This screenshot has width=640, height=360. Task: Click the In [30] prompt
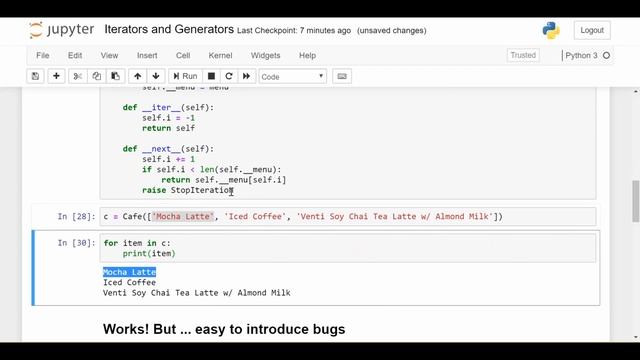click(x=76, y=243)
